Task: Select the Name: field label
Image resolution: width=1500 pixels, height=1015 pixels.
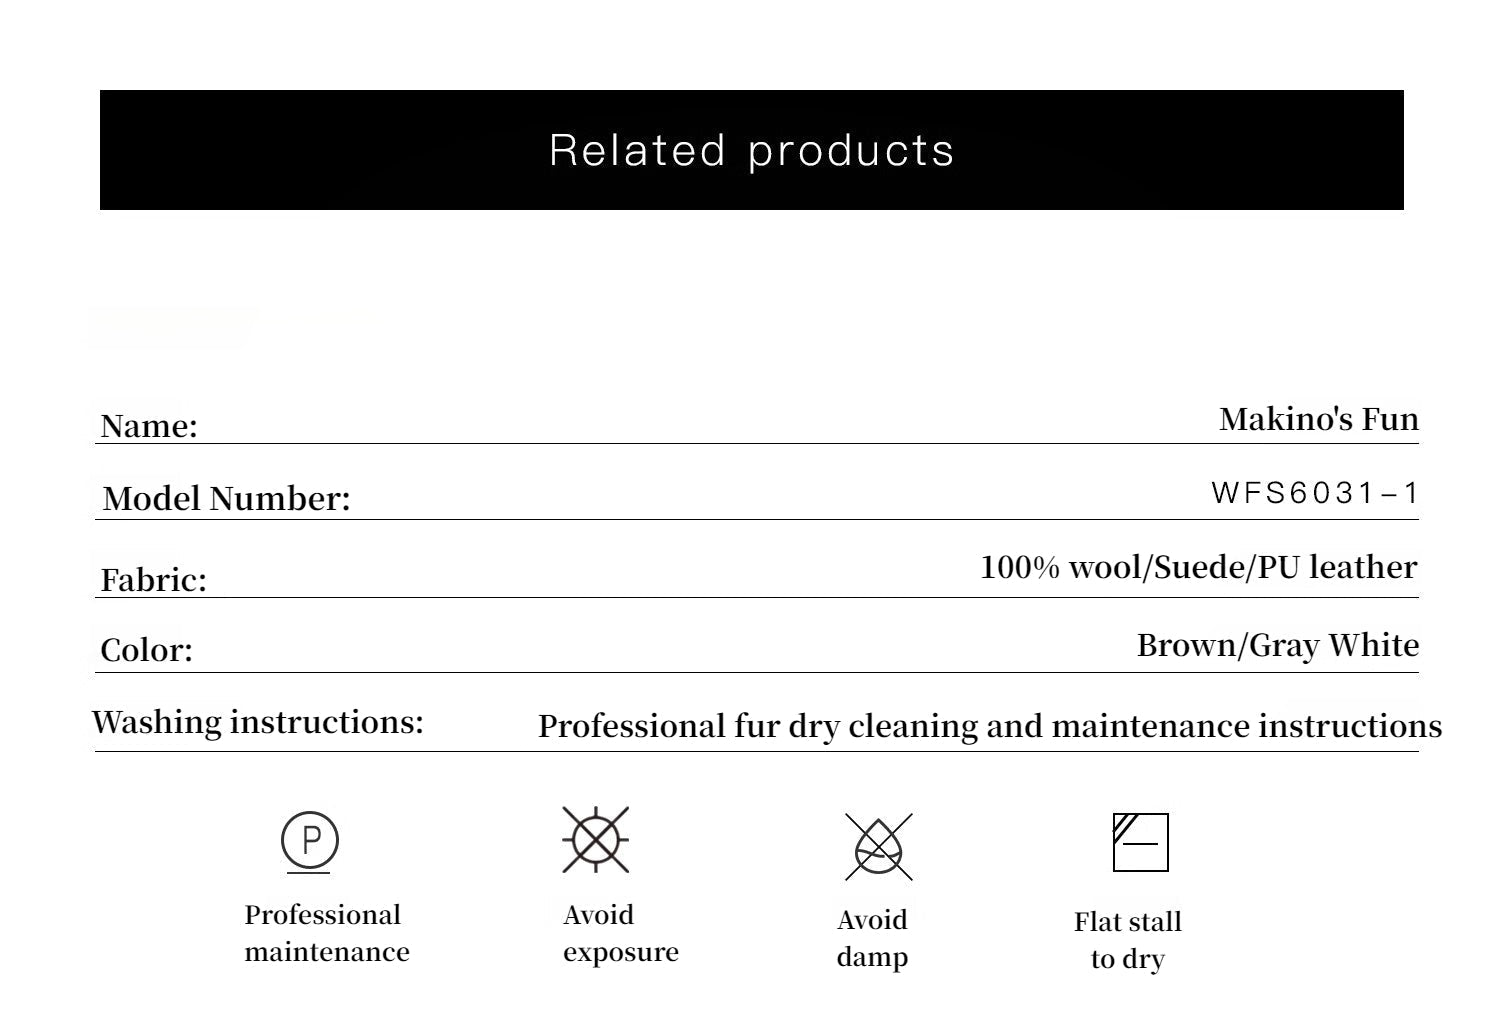Action: tap(149, 426)
